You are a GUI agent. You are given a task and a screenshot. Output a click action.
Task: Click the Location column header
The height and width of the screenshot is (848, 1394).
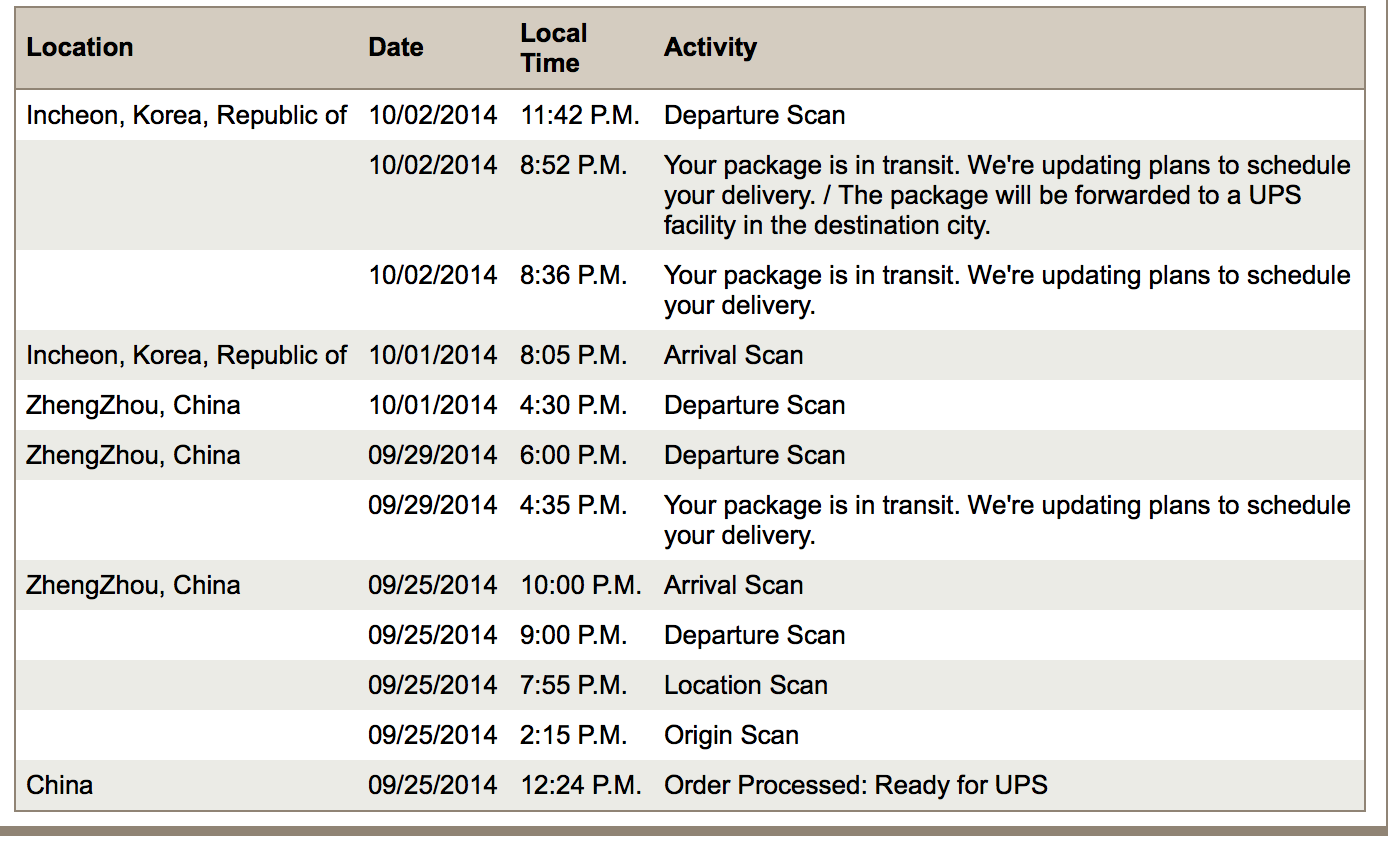coord(80,47)
